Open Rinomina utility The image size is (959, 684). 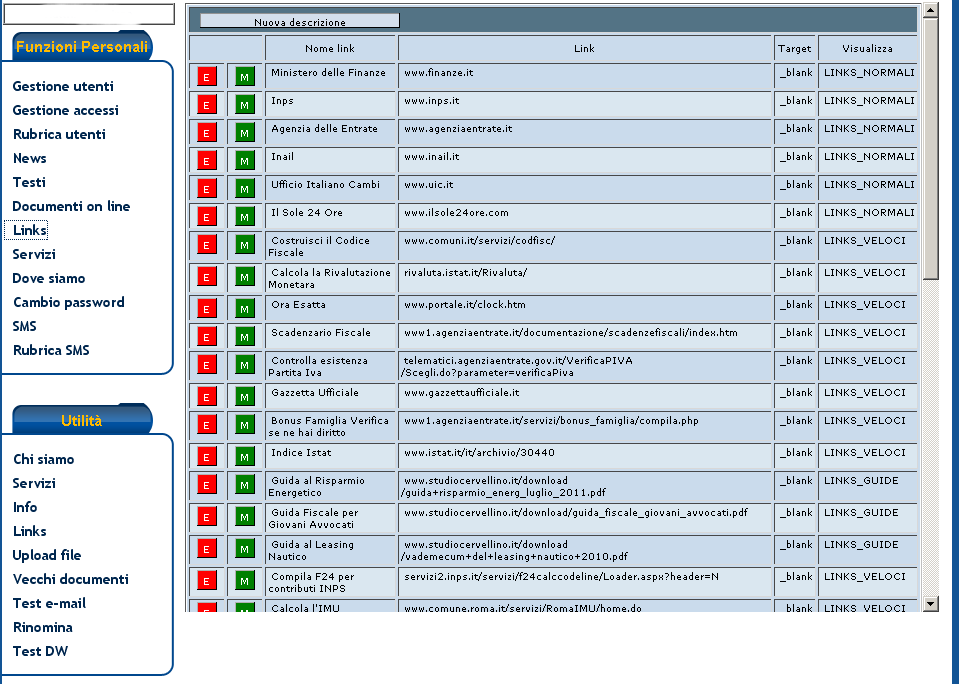coord(43,627)
